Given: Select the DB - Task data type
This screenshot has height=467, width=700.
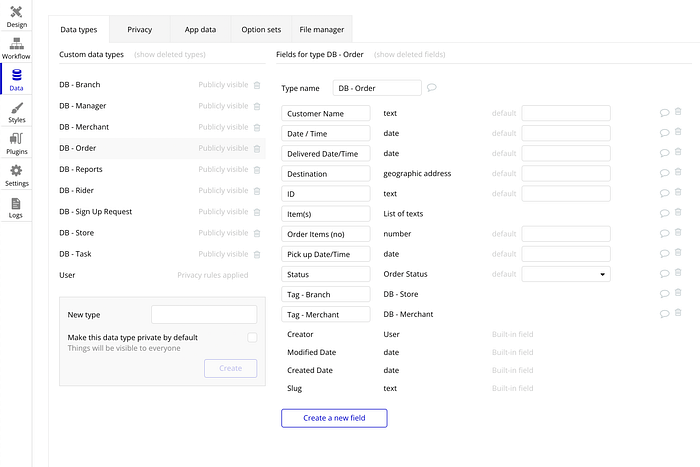Looking at the screenshot, I should point(162,254).
